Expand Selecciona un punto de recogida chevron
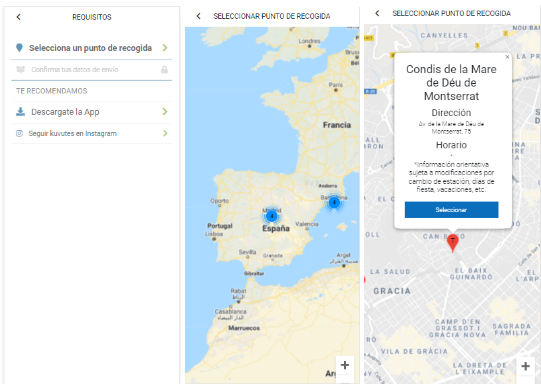The image size is (541, 389). [165, 48]
